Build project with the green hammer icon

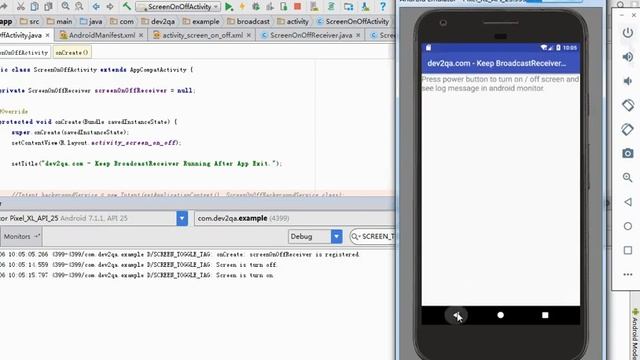(127, 6)
